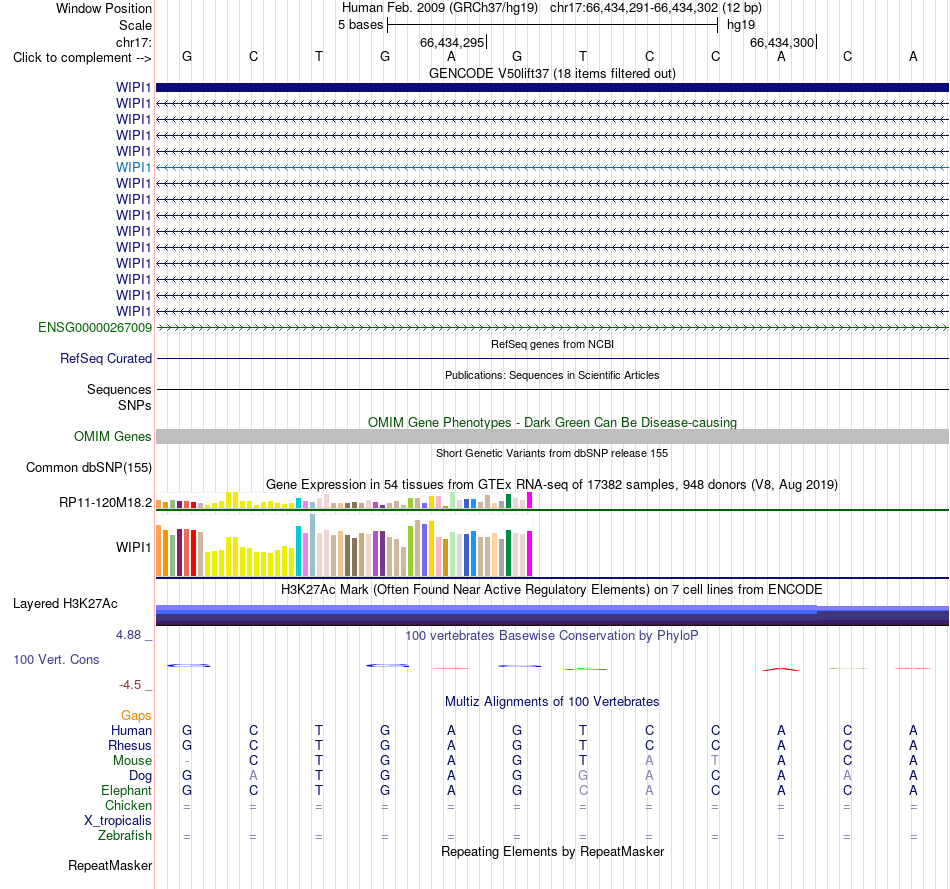Click the red raised PhyloP peak
The width and height of the screenshot is (950, 889).
(781, 669)
